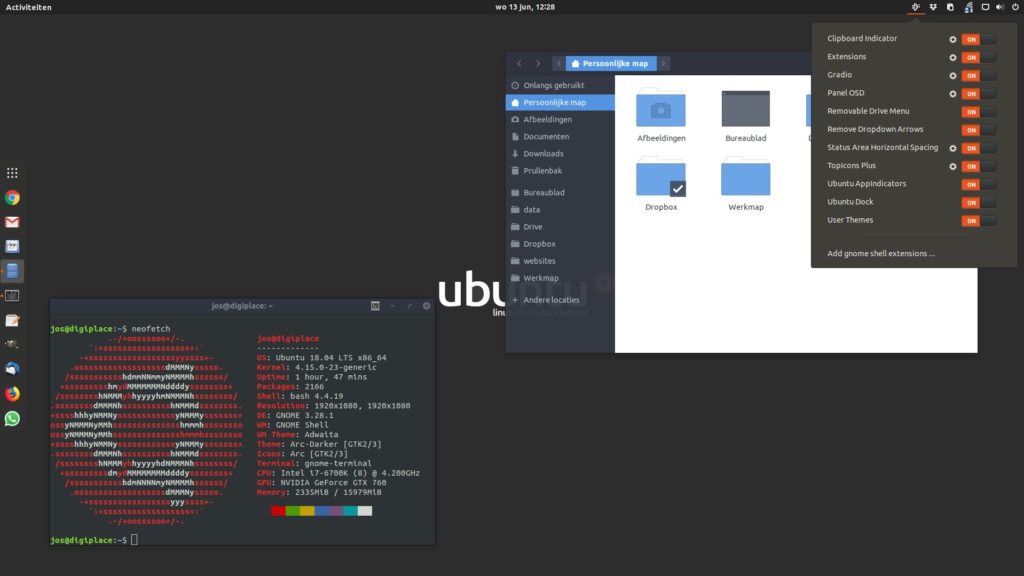Toggle Extensions extension switch
This screenshot has height=576, width=1024.
978,57
